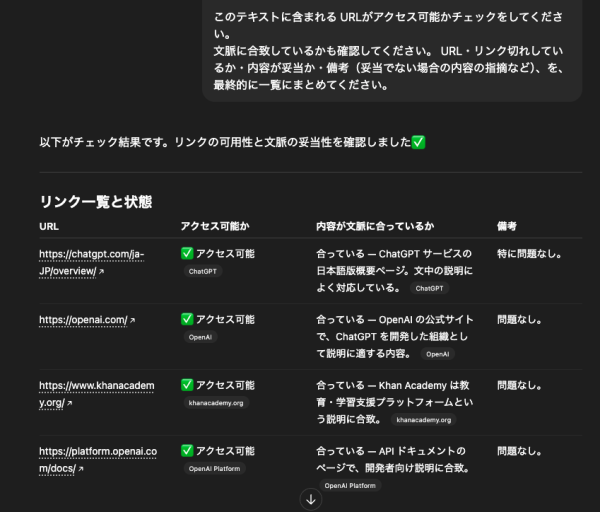Click the 内容が文脈に合っているか column header
Screen dimensions: 600x512
click(374, 226)
